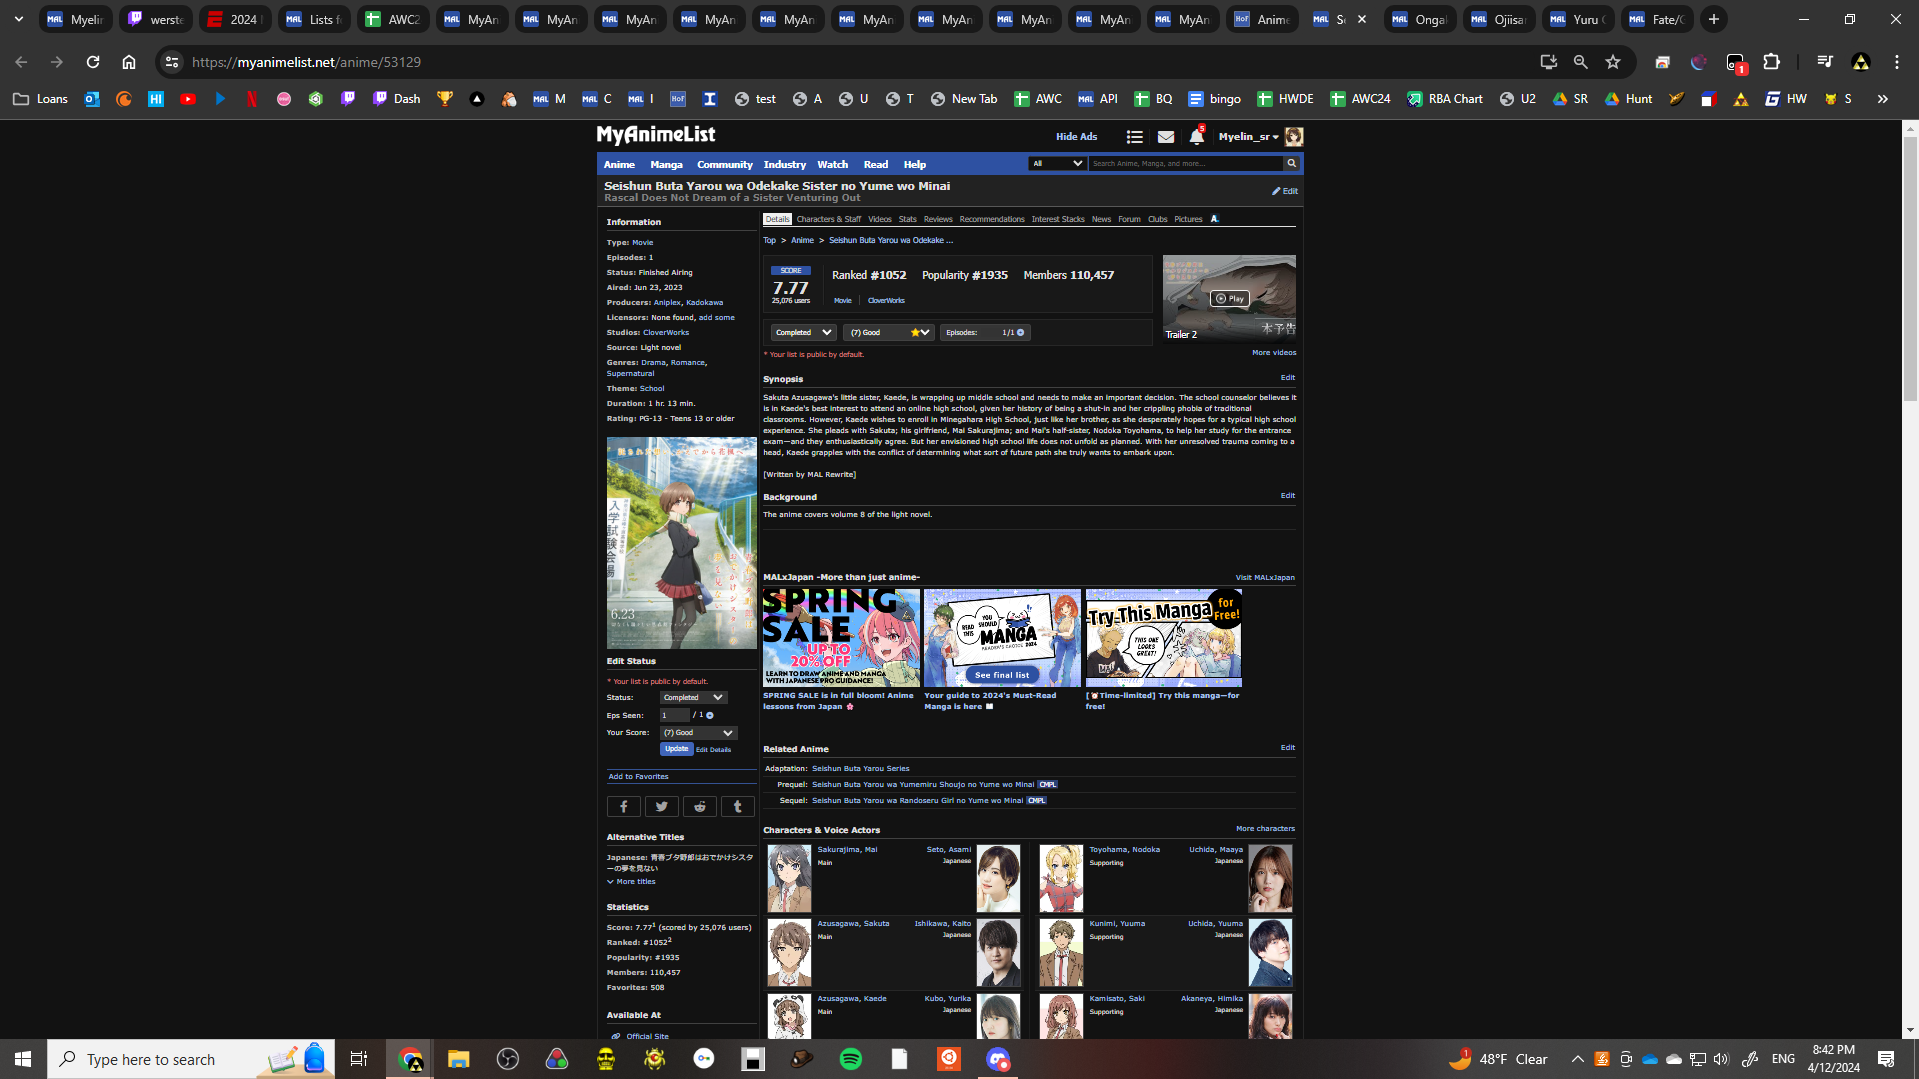The height and width of the screenshot is (1079, 1919).
Task: Open the last tab icon after Pictures
Action: coord(1215,219)
